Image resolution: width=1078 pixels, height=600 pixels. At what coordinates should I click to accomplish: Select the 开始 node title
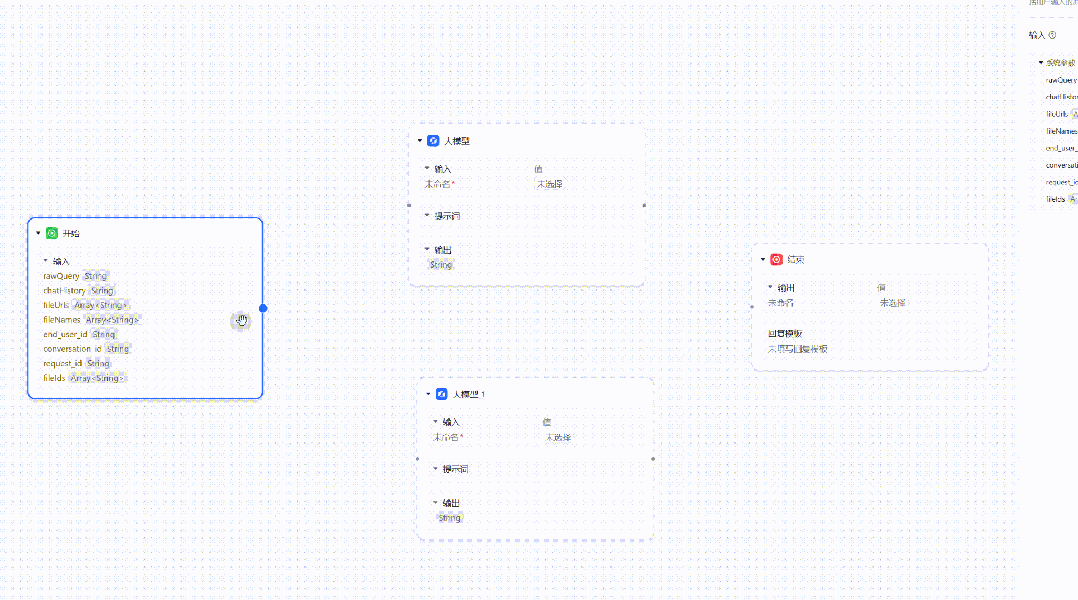point(71,234)
